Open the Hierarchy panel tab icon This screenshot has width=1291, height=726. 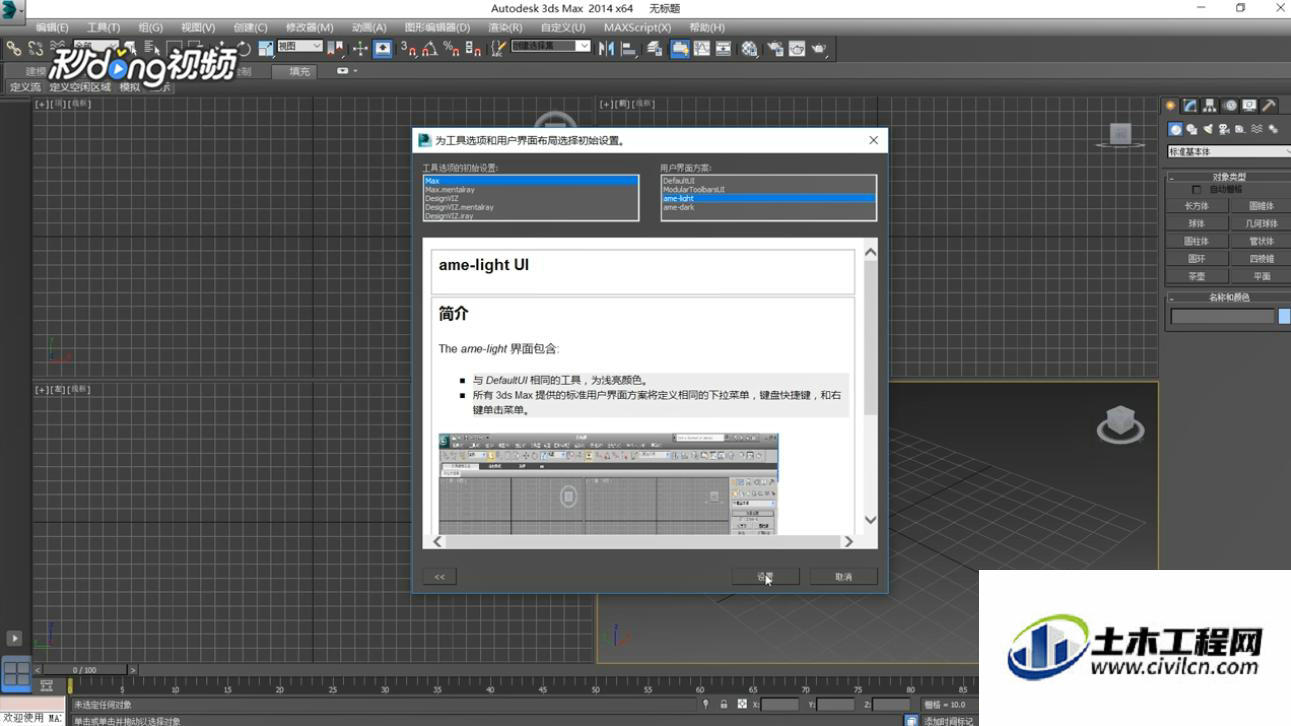coord(1210,105)
